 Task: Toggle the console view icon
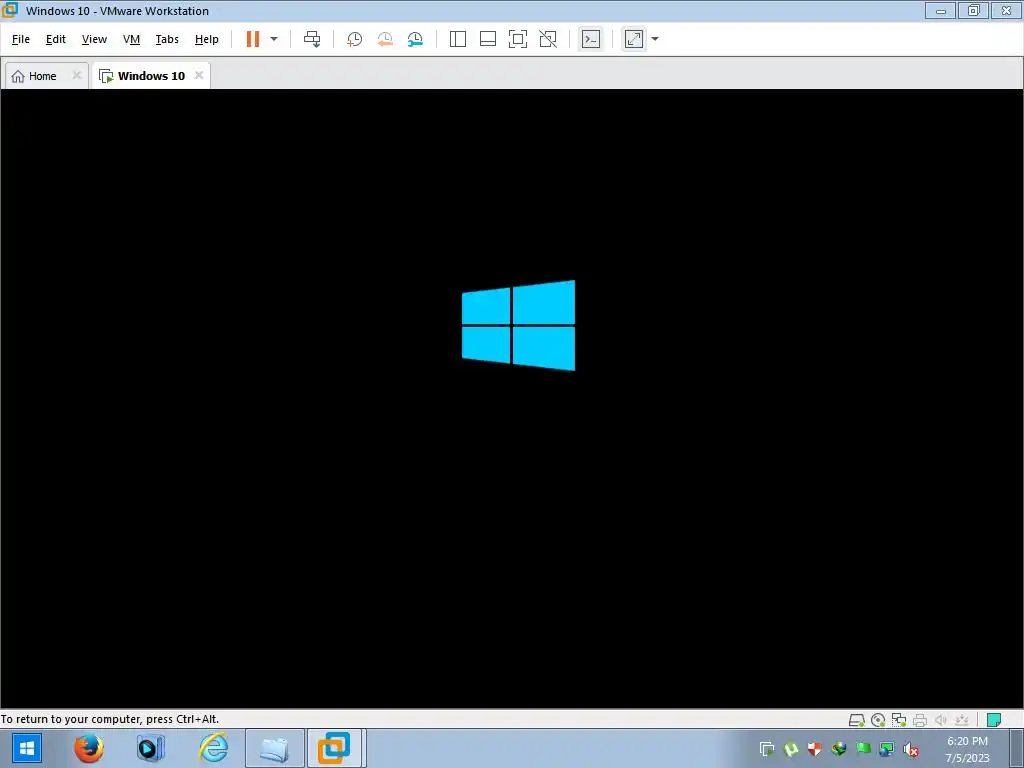(x=591, y=39)
